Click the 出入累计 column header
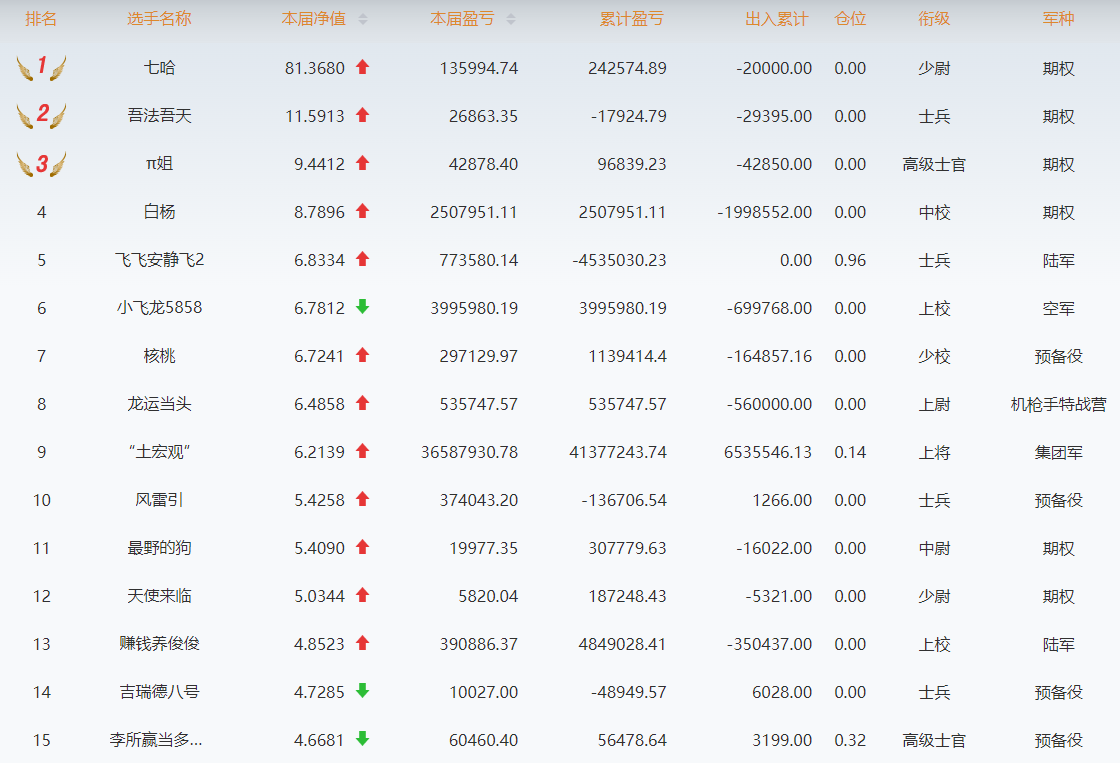This screenshot has width=1120, height=763. [777, 19]
